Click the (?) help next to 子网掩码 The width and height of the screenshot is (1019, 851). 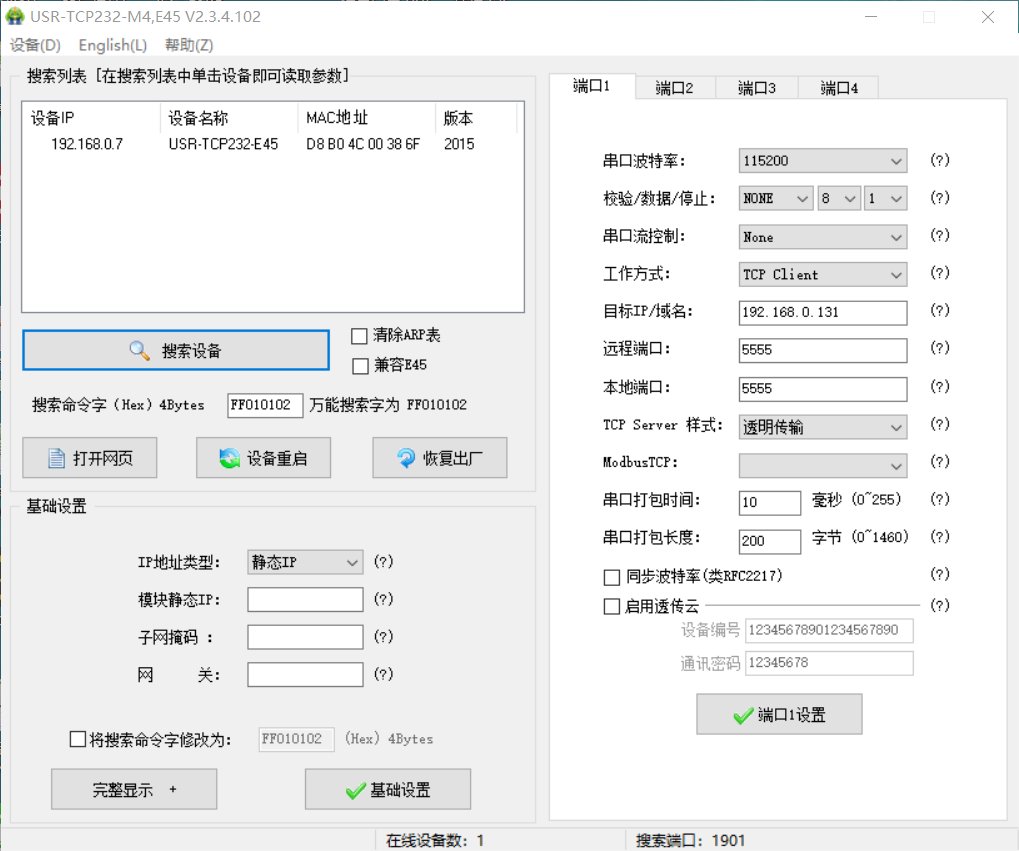[x=383, y=636]
